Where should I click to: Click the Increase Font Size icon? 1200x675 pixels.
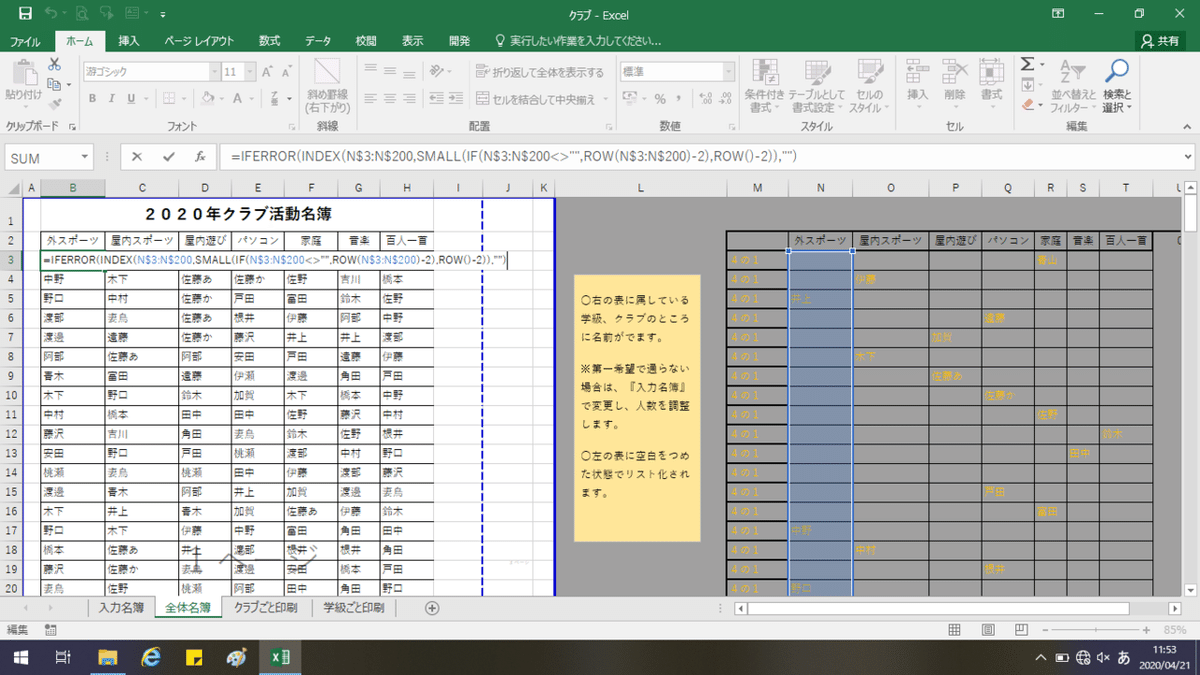[267, 72]
